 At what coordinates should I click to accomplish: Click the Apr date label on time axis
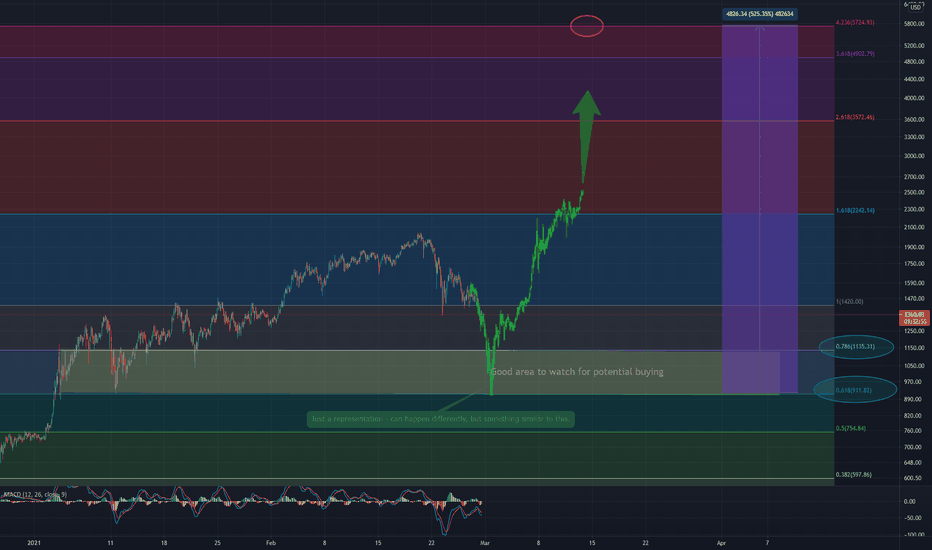click(x=722, y=543)
